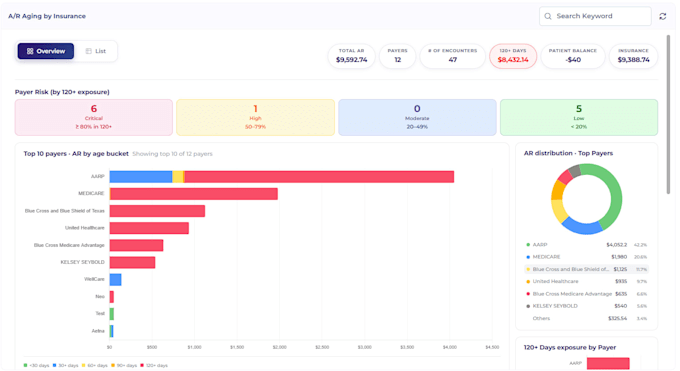Click the blue segment of the AARP bar
The height and width of the screenshot is (371, 680).
pyautogui.click(x=141, y=177)
